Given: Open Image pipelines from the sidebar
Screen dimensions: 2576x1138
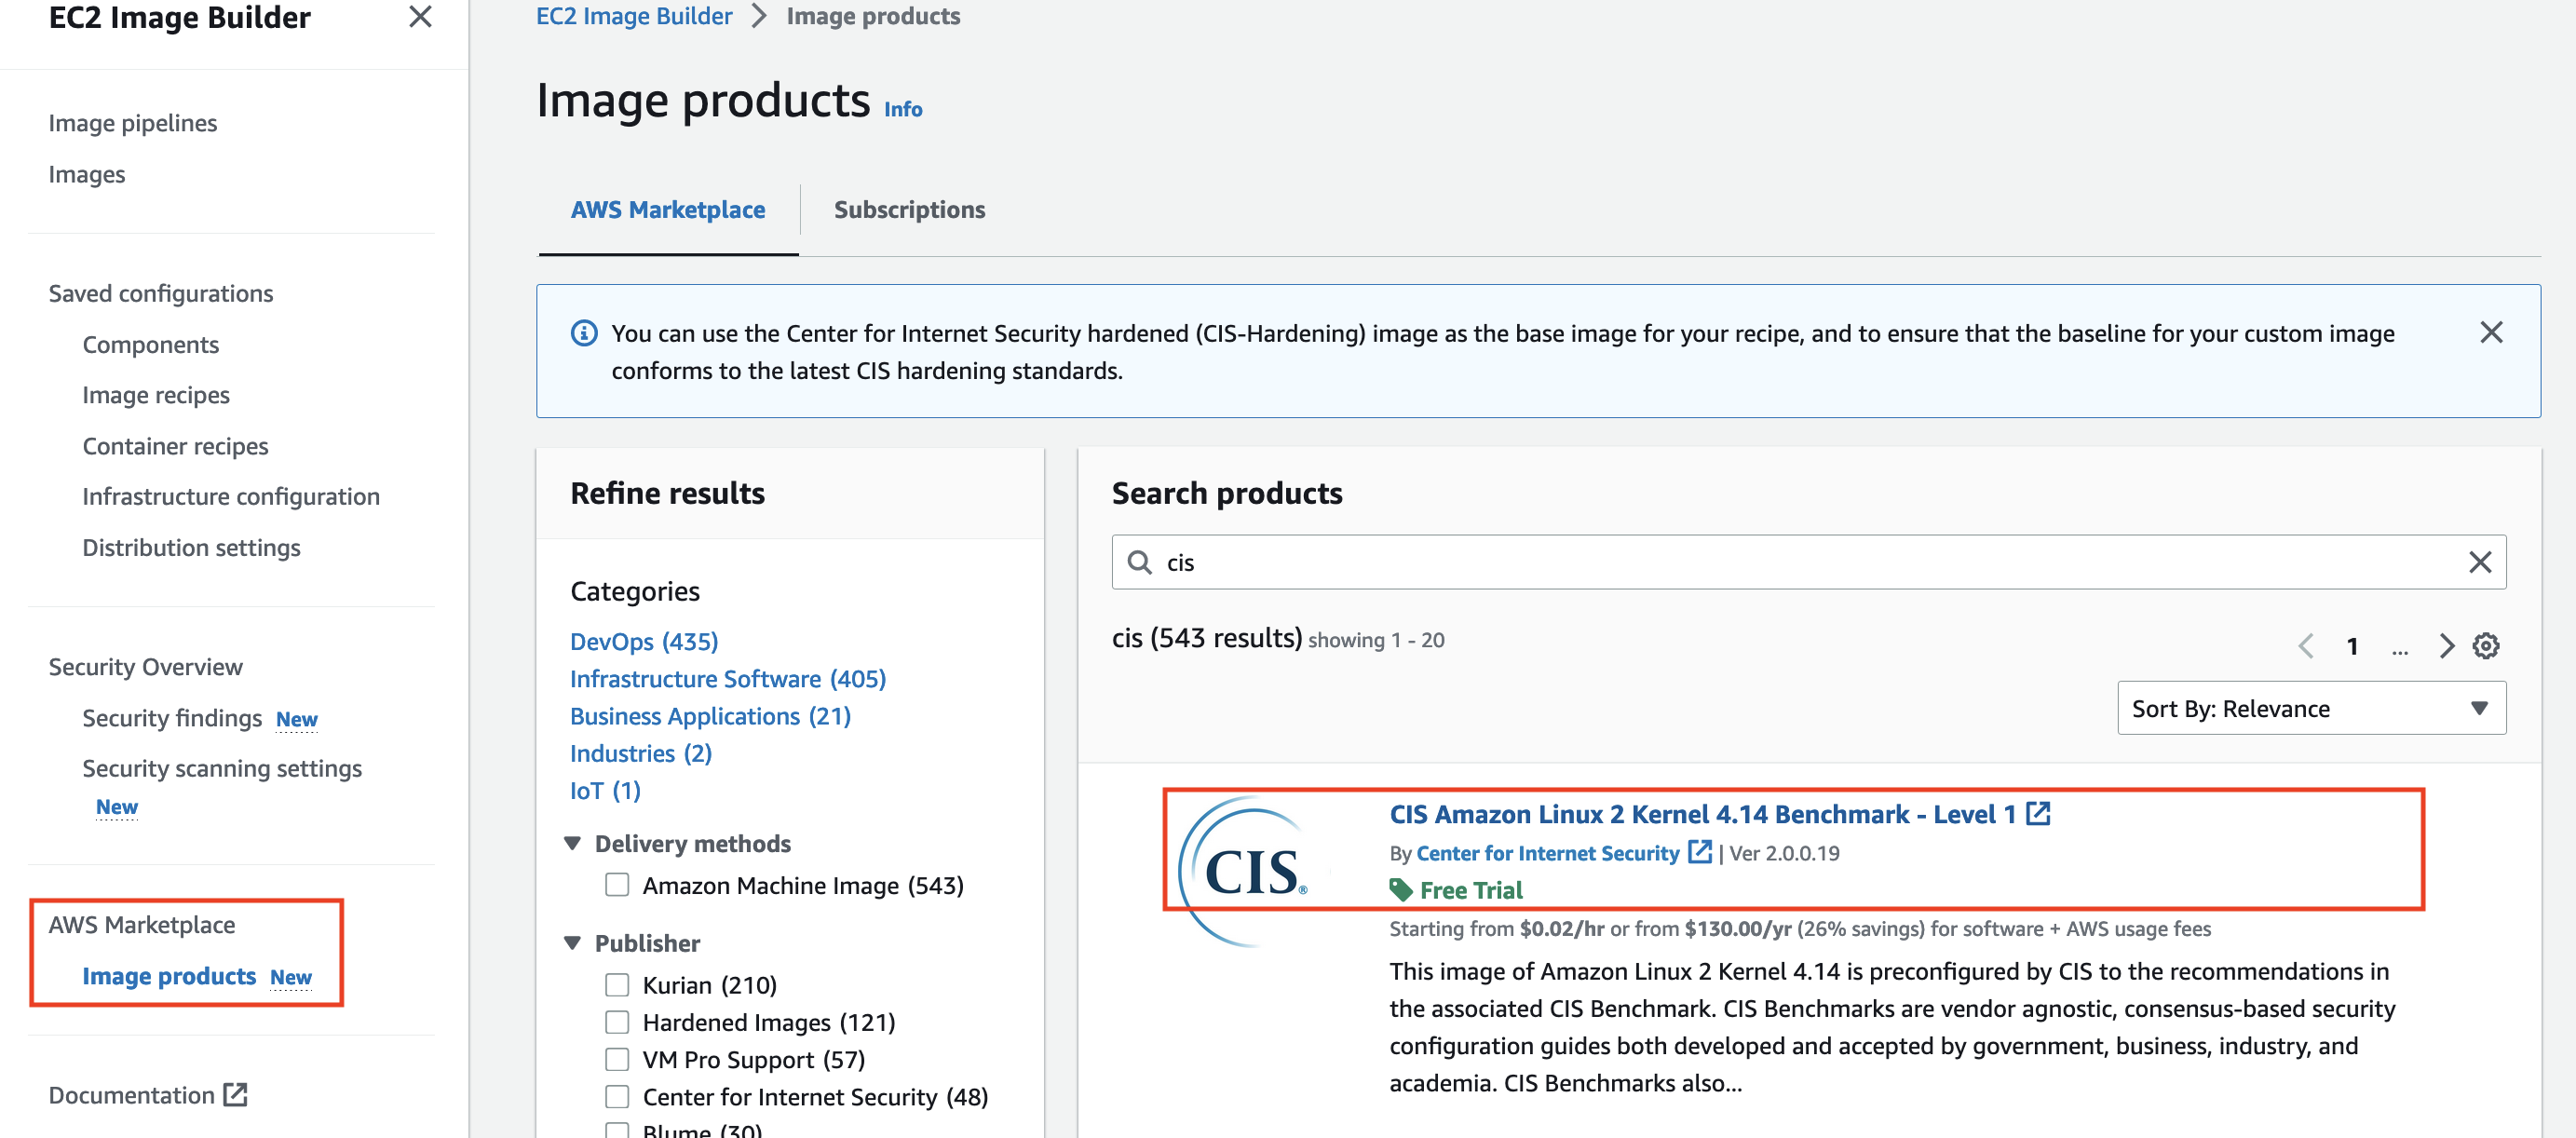Looking at the screenshot, I should click(x=132, y=122).
